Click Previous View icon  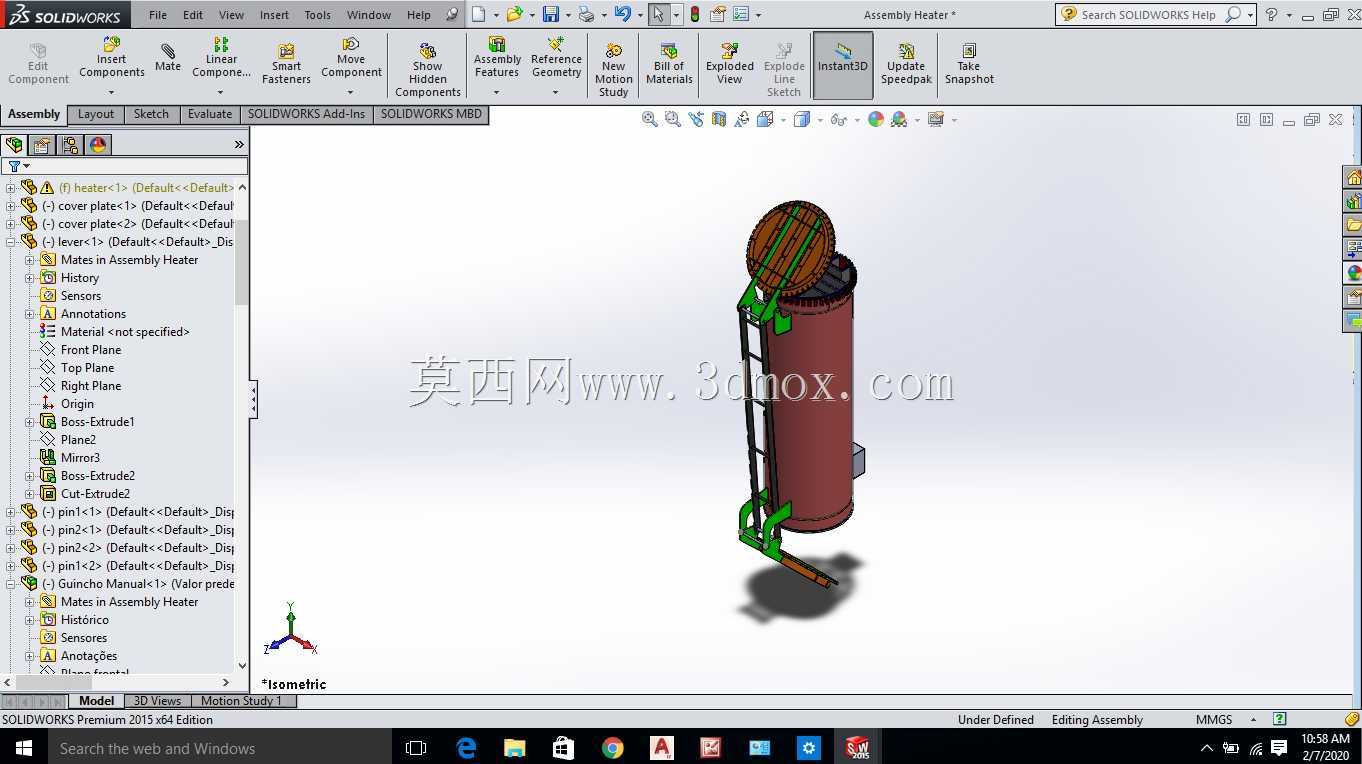click(696, 119)
